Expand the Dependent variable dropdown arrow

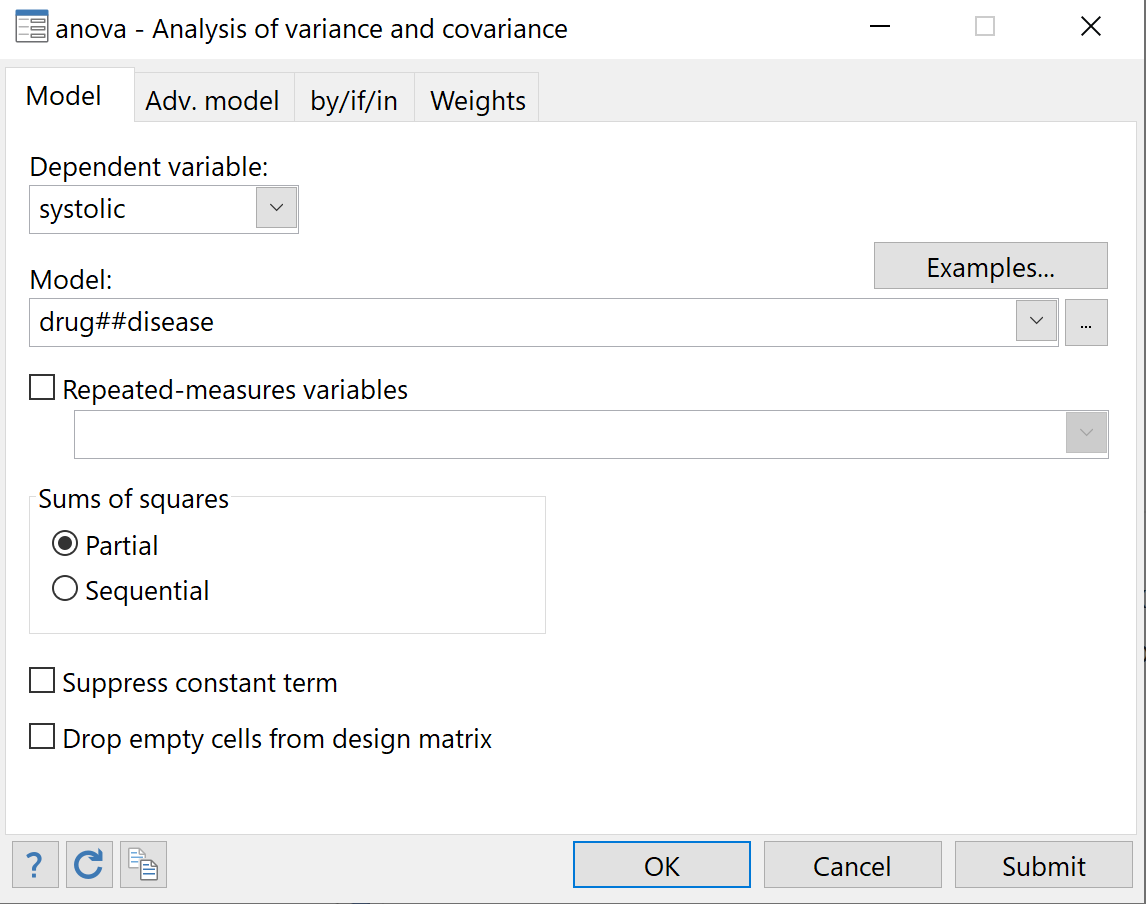pyautogui.click(x=276, y=208)
